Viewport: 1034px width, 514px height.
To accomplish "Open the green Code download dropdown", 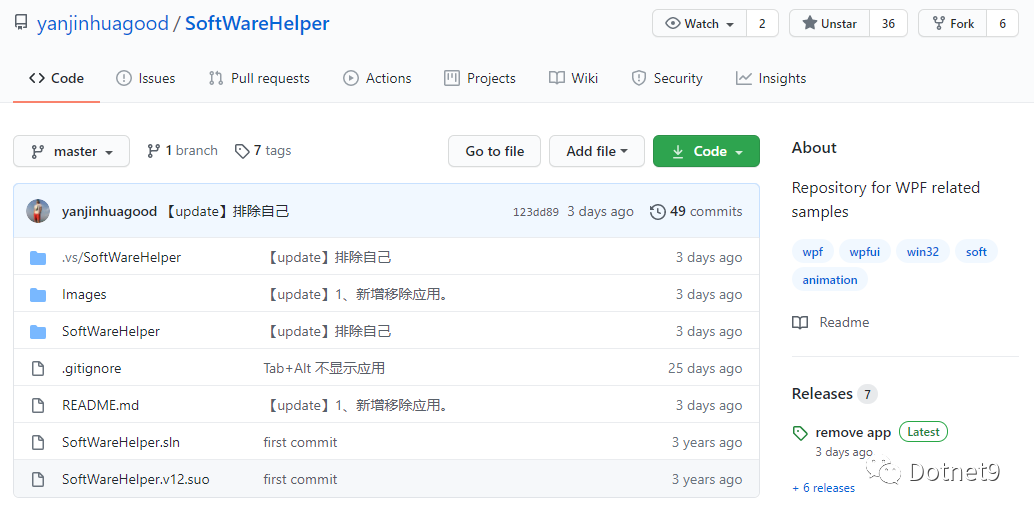I will tap(706, 151).
